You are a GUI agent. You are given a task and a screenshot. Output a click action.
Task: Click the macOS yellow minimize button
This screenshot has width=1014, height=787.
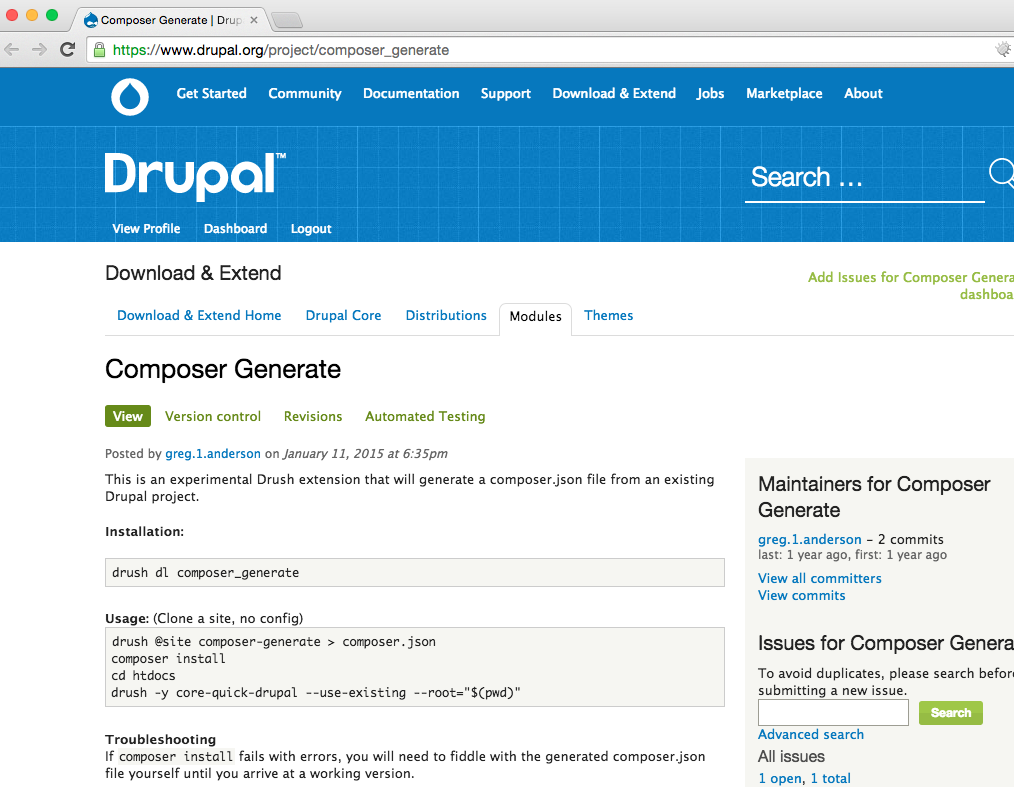32,16
